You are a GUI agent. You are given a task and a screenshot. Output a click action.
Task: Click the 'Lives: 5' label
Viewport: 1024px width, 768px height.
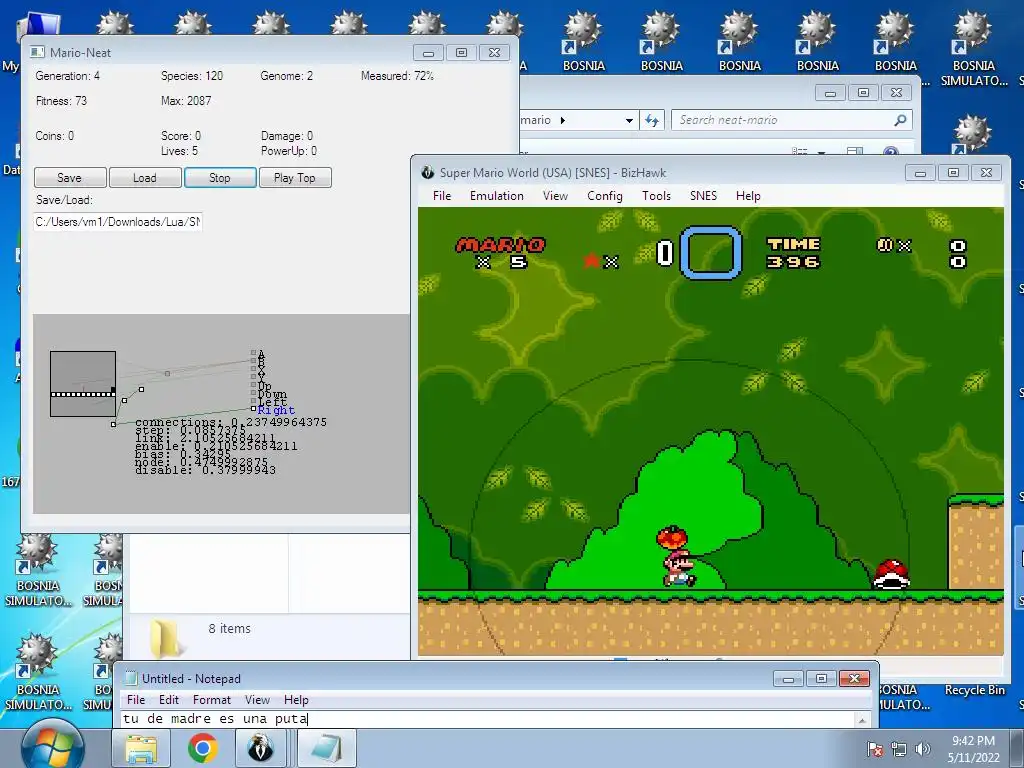(180, 151)
